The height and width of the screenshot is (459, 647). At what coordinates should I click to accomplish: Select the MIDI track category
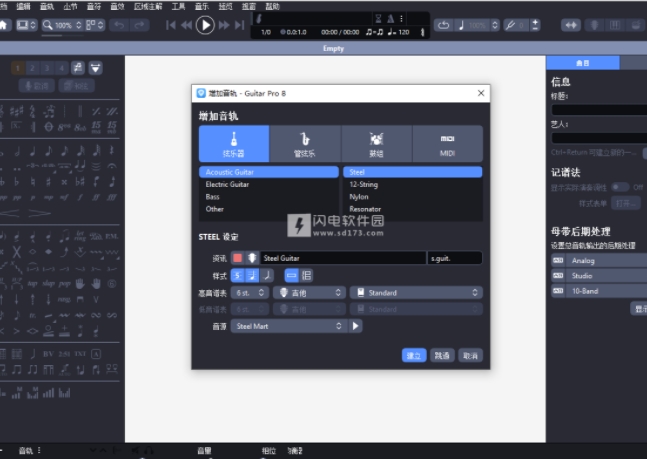click(447, 143)
